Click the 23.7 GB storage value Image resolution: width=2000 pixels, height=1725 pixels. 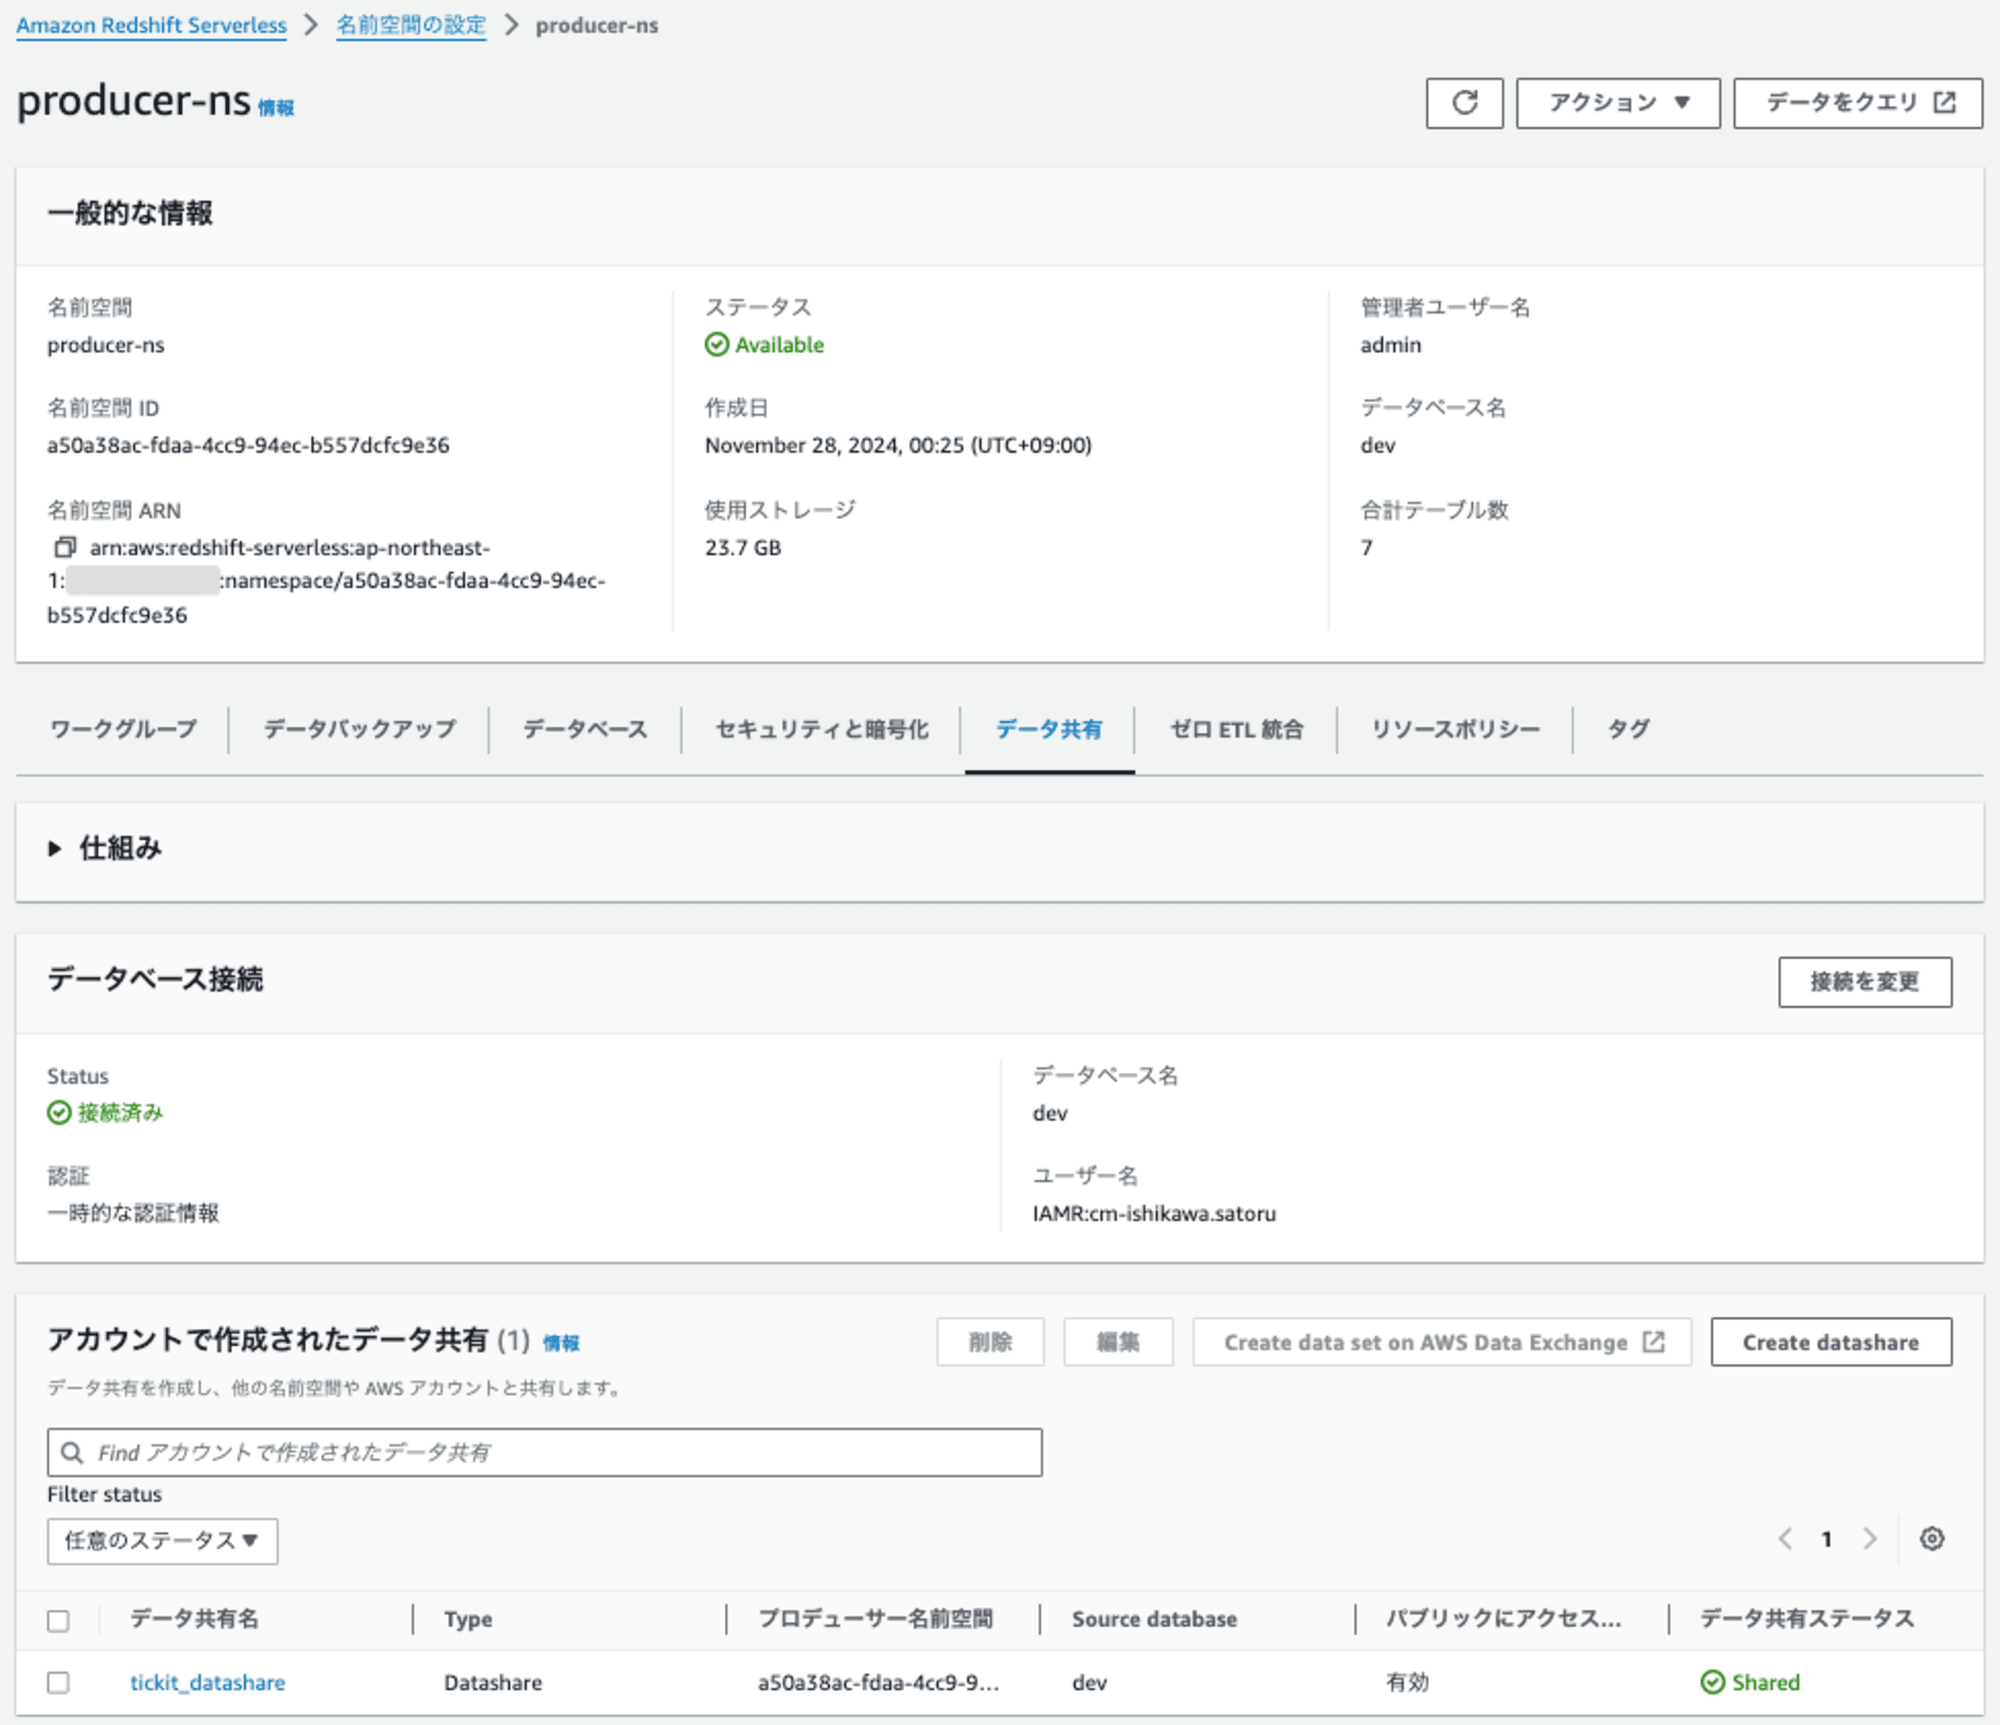click(743, 547)
